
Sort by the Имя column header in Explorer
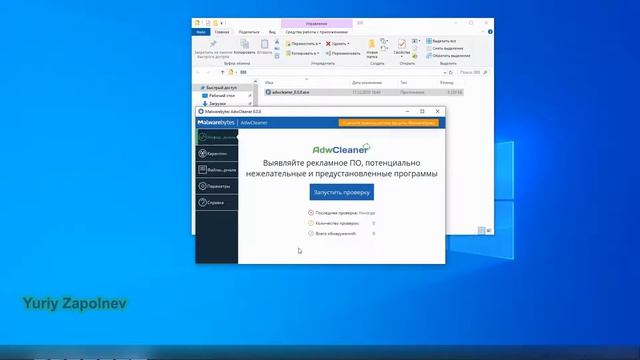click(x=269, y=82)
